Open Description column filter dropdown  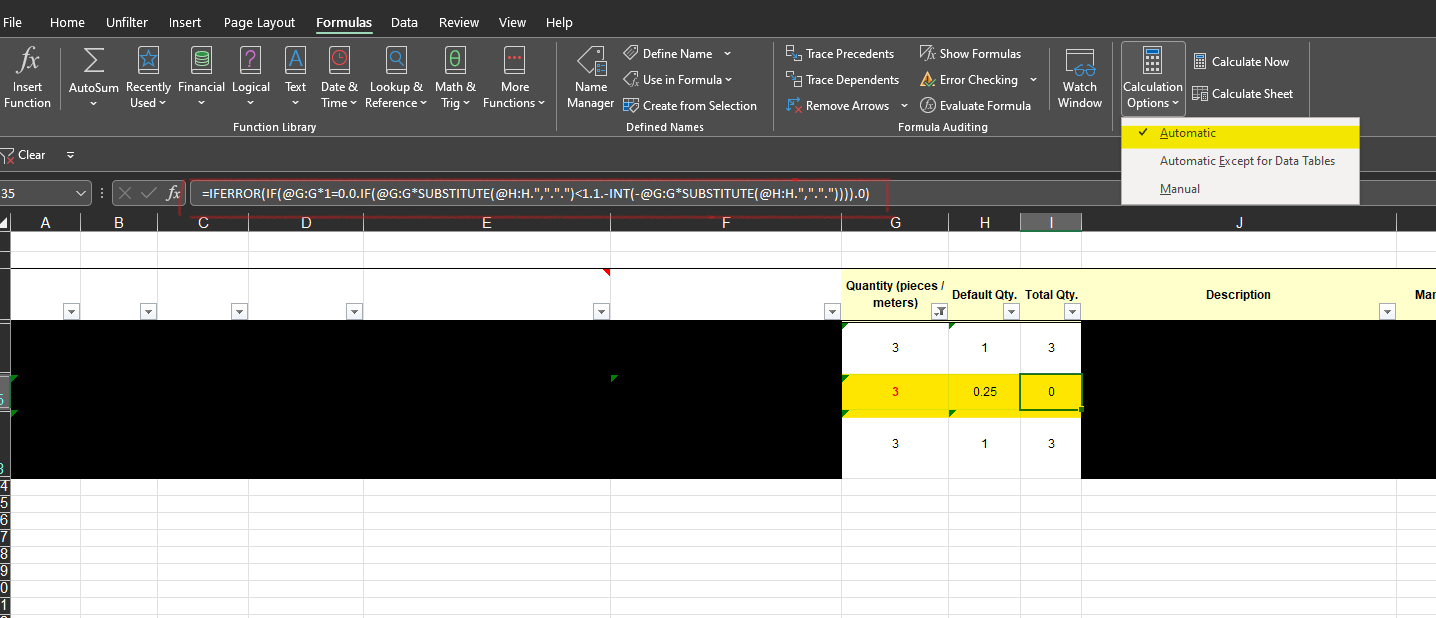[x=1387, y=312]
